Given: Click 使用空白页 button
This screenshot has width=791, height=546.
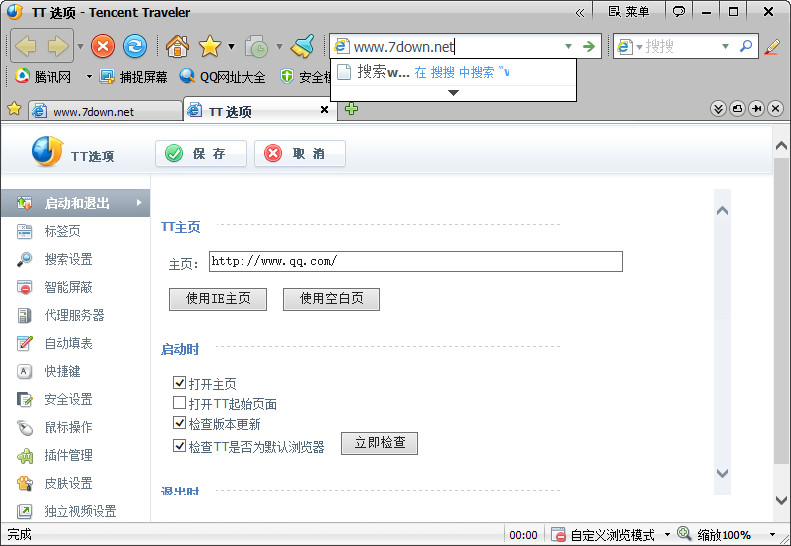Looking at the screenshot, I should [x=331, y=299].
